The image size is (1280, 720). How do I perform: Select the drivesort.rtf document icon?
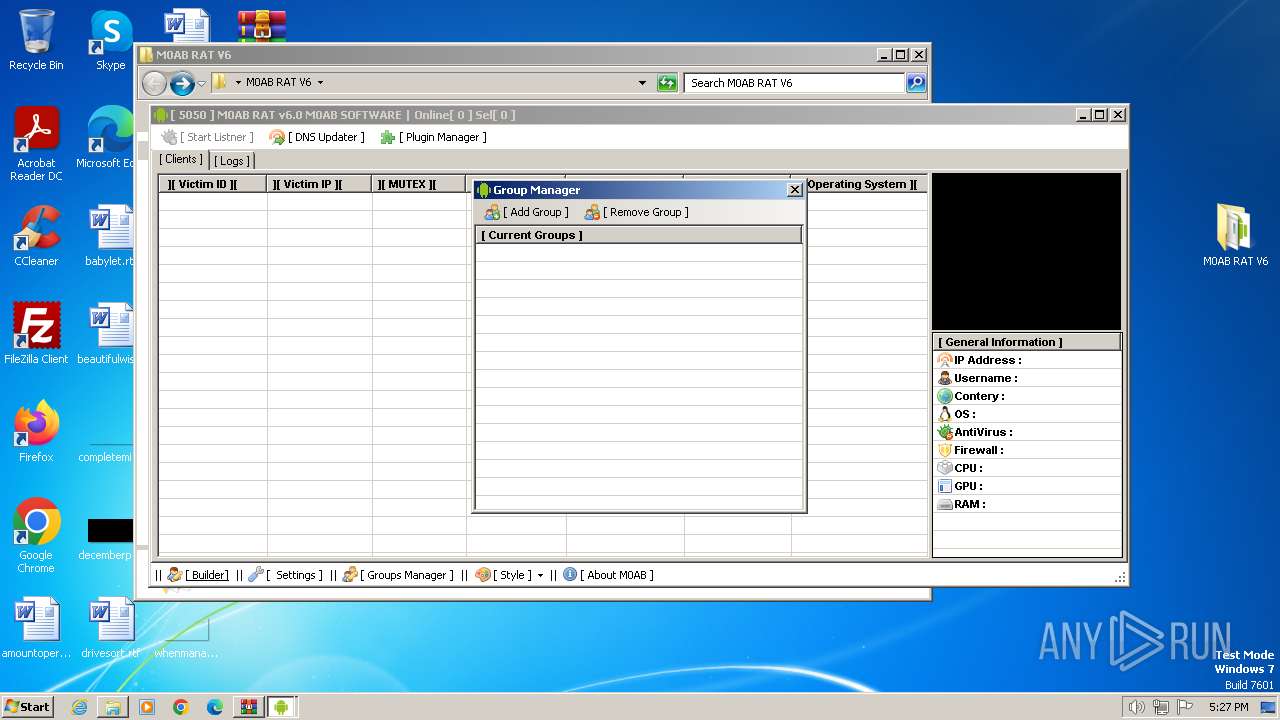110,628
